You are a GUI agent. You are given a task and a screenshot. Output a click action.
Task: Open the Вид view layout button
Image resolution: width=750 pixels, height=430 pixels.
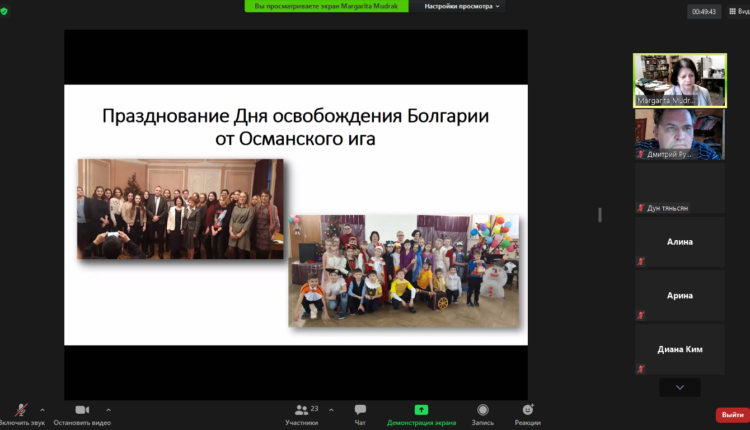point(739,11)
